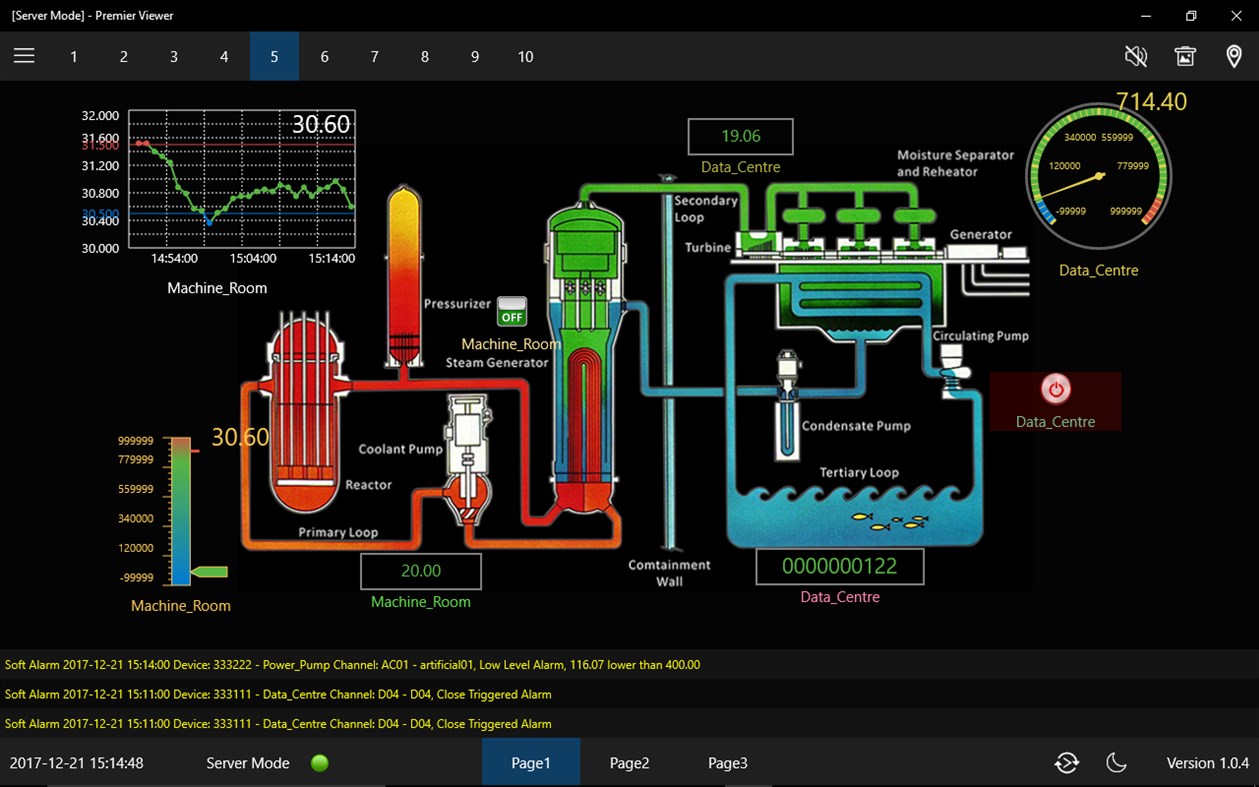1259x787 pixels.
Task: Click the Server Mode label
Action: [x=248, y=763]
